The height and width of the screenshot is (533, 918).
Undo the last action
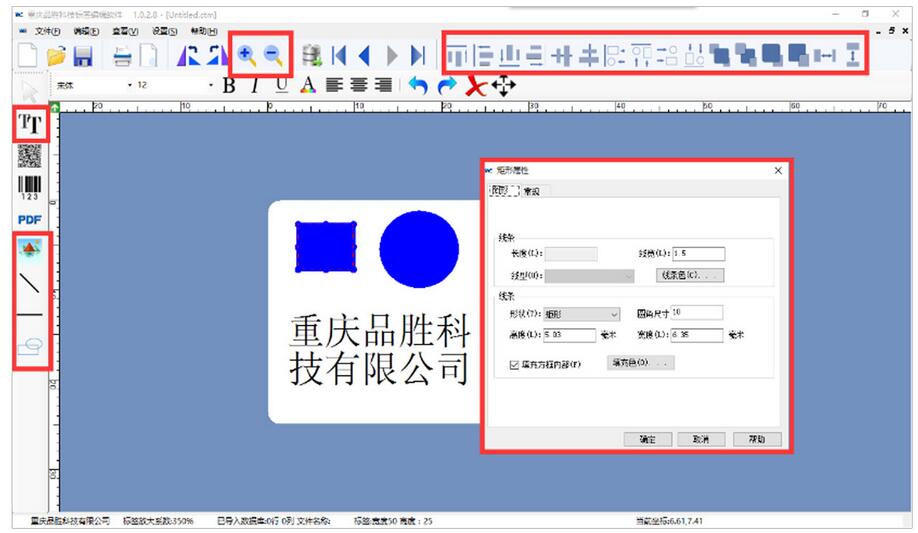[417, 86]
